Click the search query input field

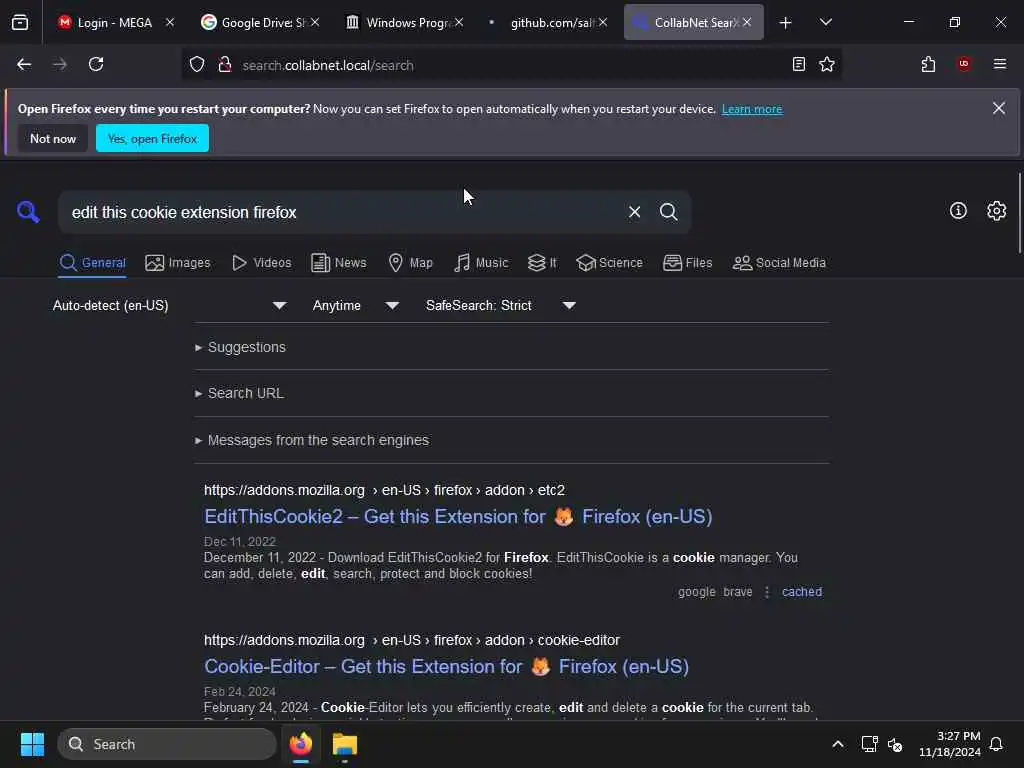346,212
